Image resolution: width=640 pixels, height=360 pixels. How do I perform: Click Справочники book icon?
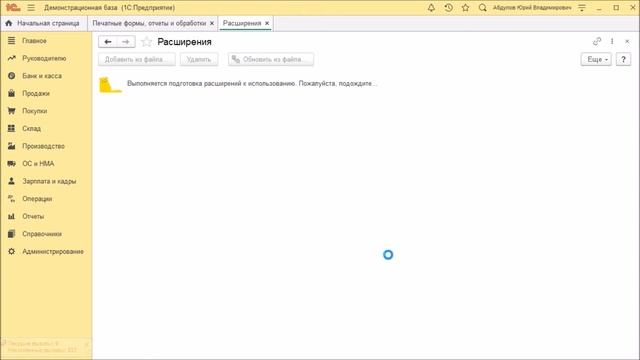click(11, 233)
